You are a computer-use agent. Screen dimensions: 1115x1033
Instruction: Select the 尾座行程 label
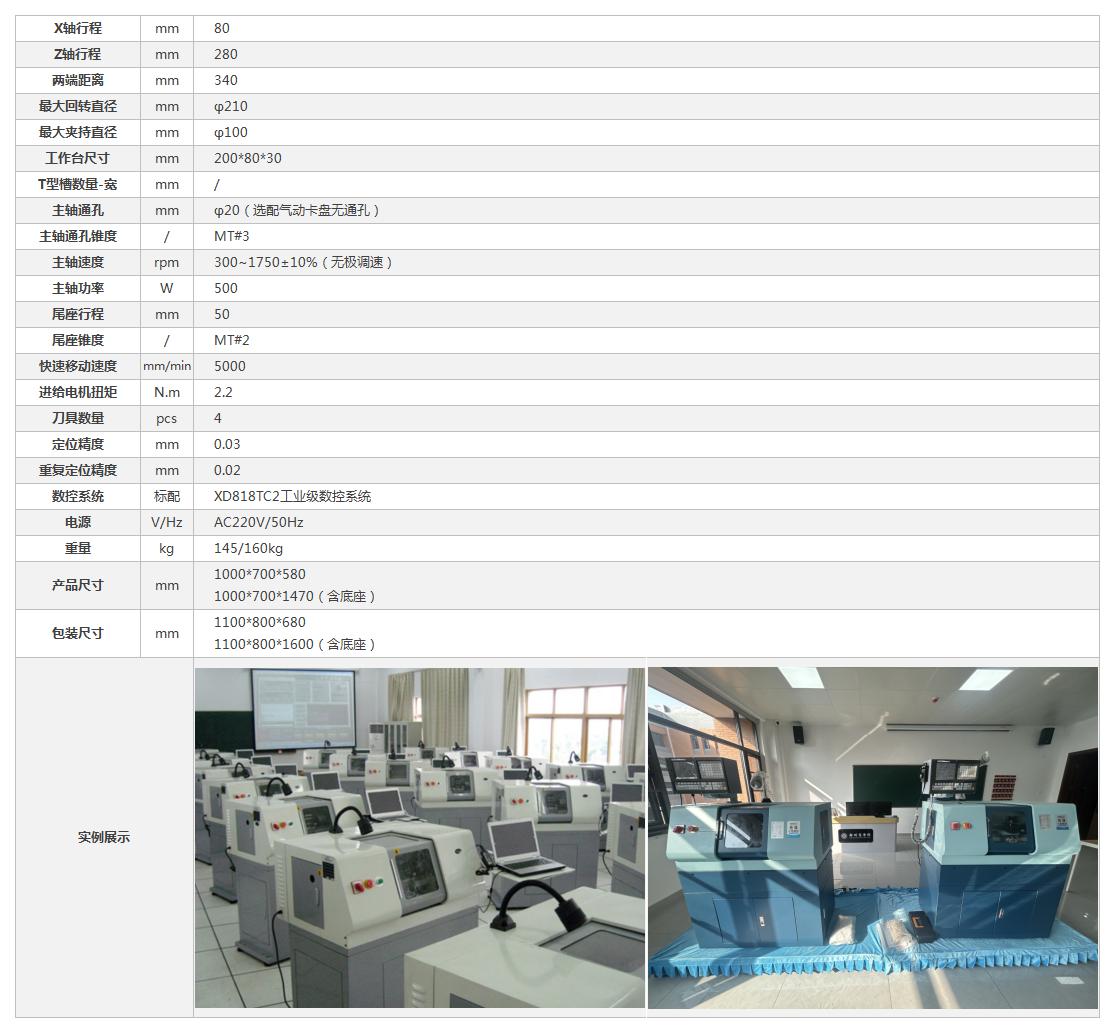click(x=78, y=314)
